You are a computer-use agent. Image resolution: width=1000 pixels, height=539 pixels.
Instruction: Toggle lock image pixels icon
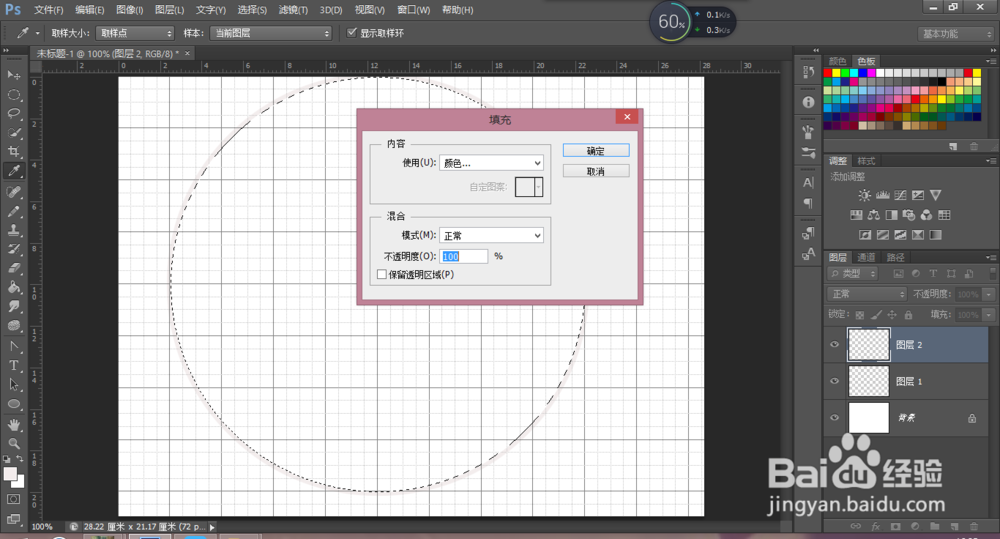click(876, 314)
